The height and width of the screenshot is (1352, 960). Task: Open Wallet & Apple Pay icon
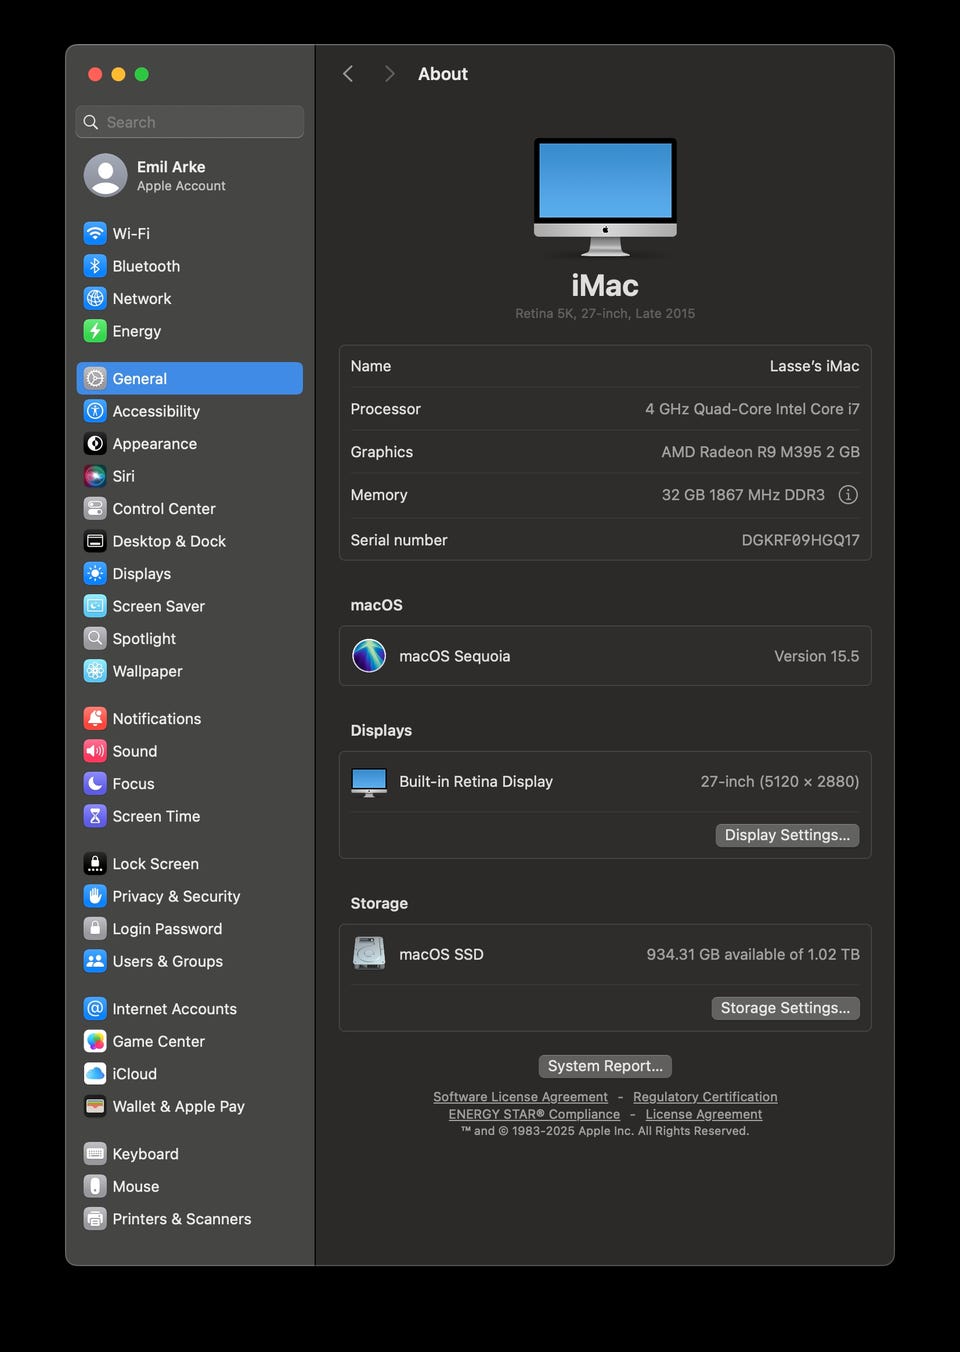click(95, 1106)
